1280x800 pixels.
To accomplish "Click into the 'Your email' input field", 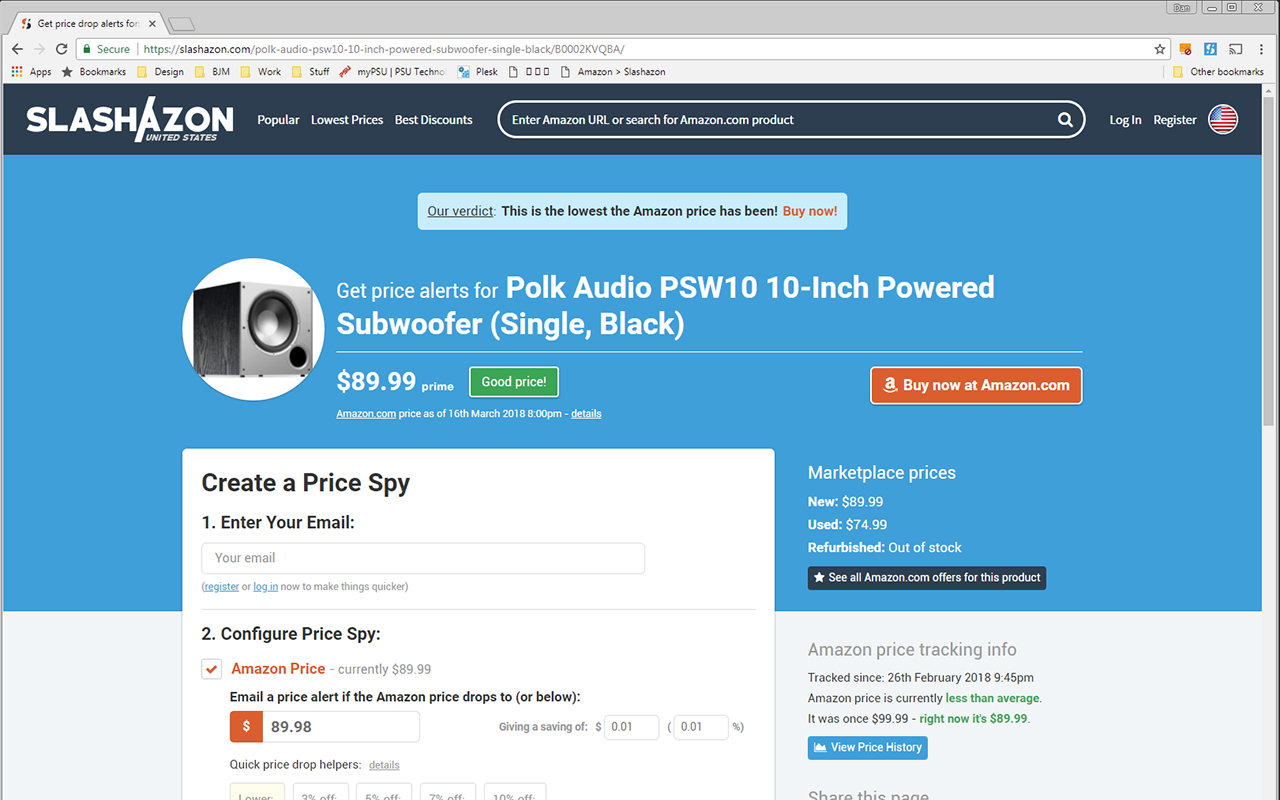I will (x=423, y=558).
